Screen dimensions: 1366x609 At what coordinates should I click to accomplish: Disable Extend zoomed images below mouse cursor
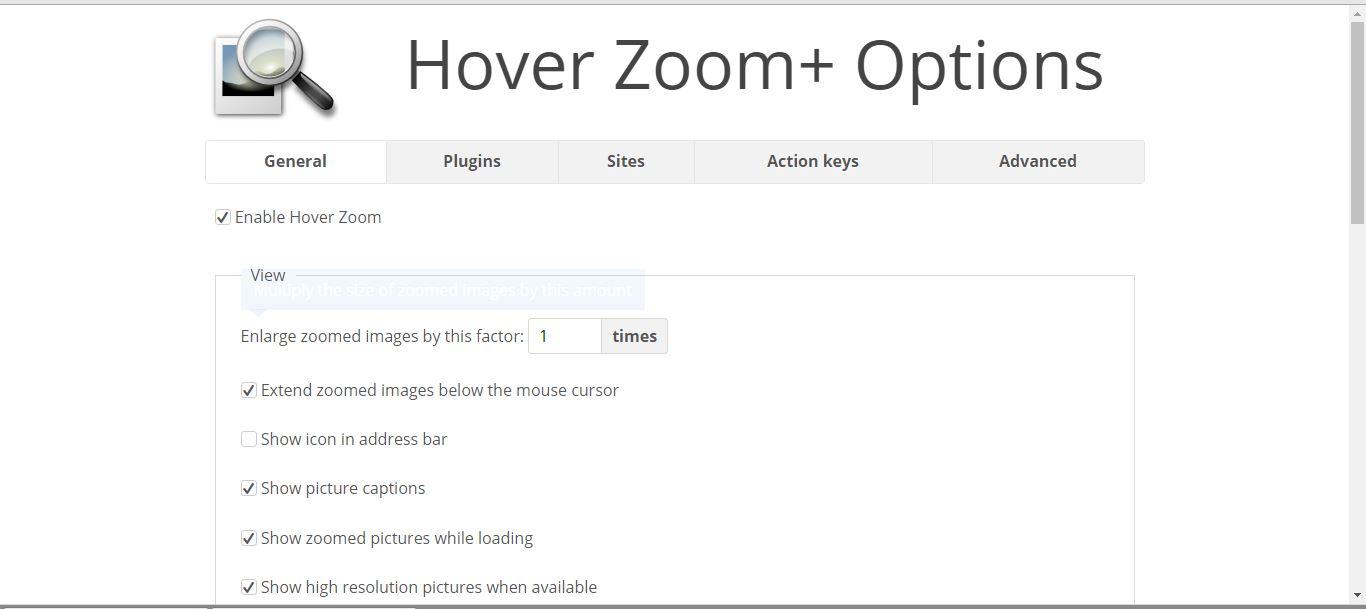point(248,390)
